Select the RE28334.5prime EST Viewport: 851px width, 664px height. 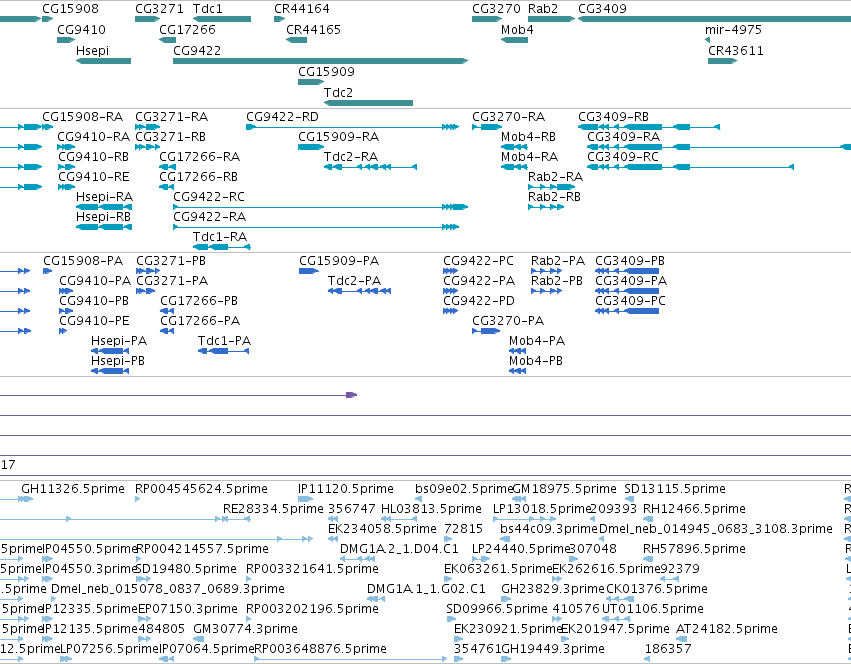coord(237,519)
